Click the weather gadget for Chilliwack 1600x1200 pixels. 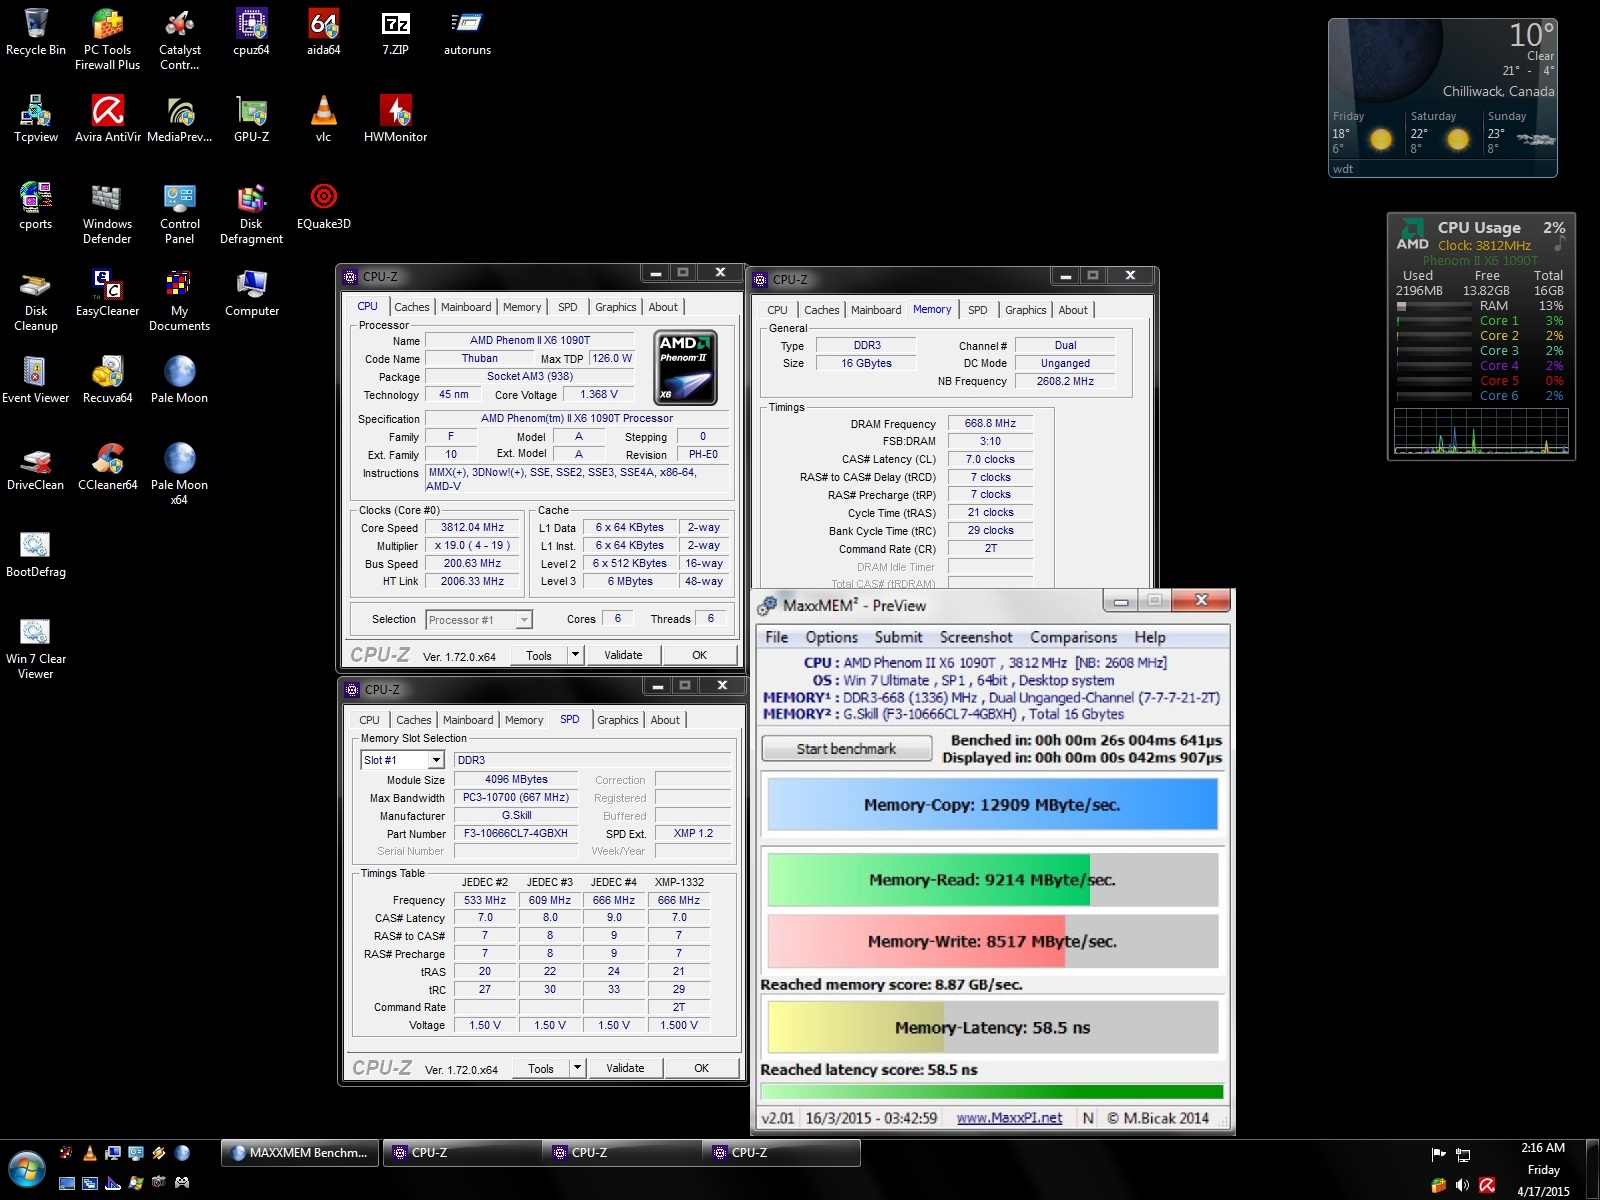(x=1443, y=97)
